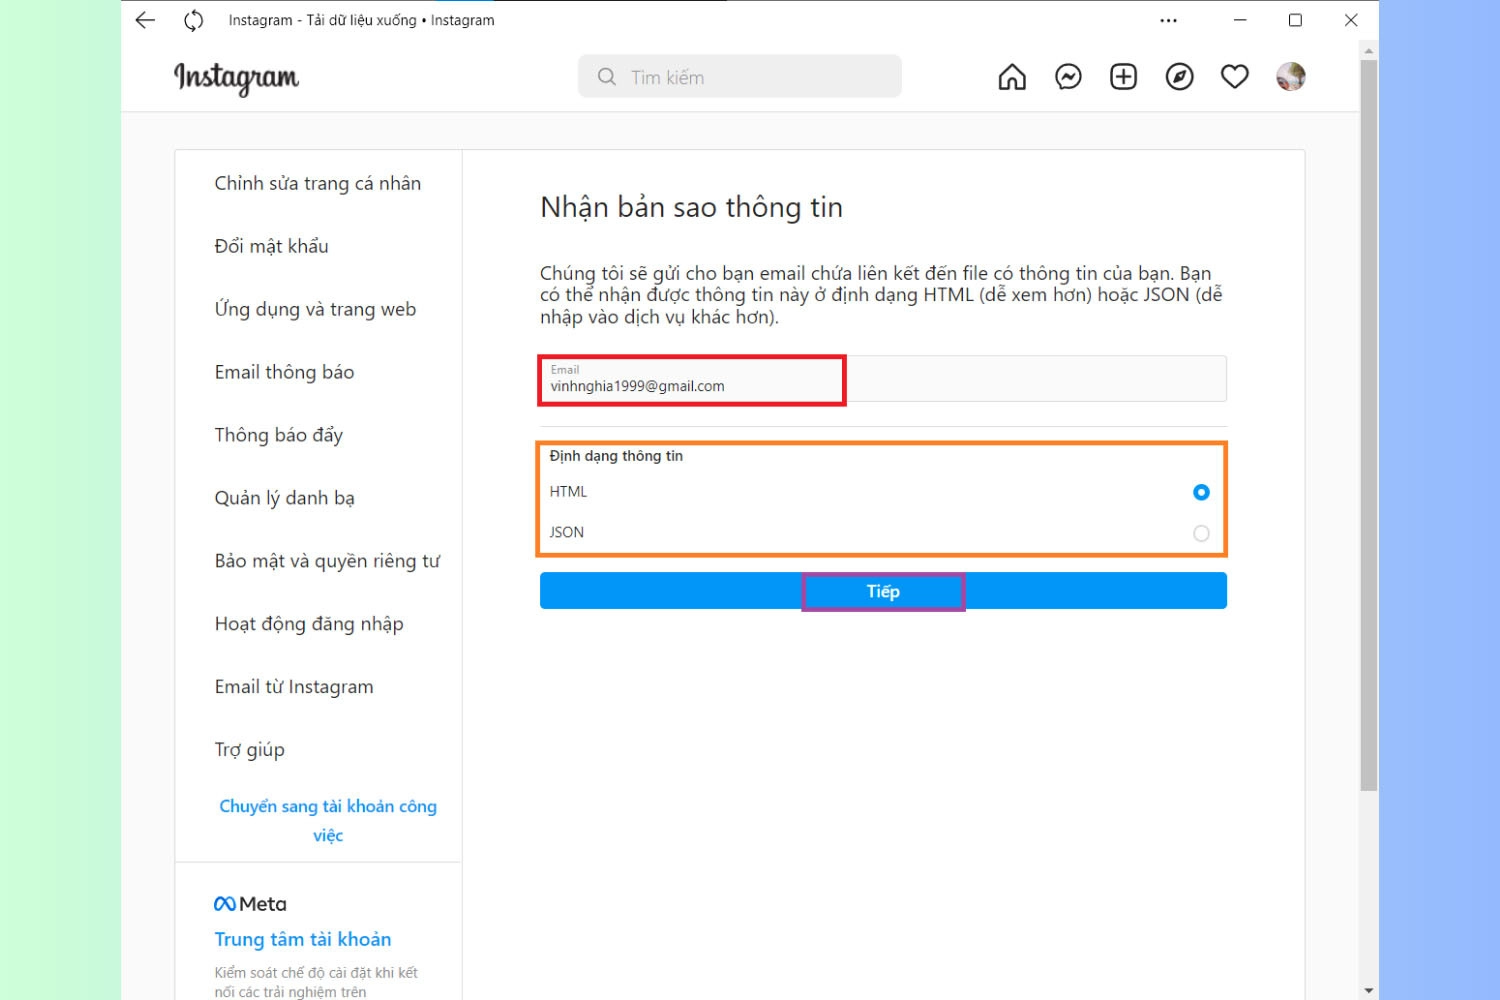The image size is (1500, 1000).
Task: Click the Email input field
Action: pos(883,379)
